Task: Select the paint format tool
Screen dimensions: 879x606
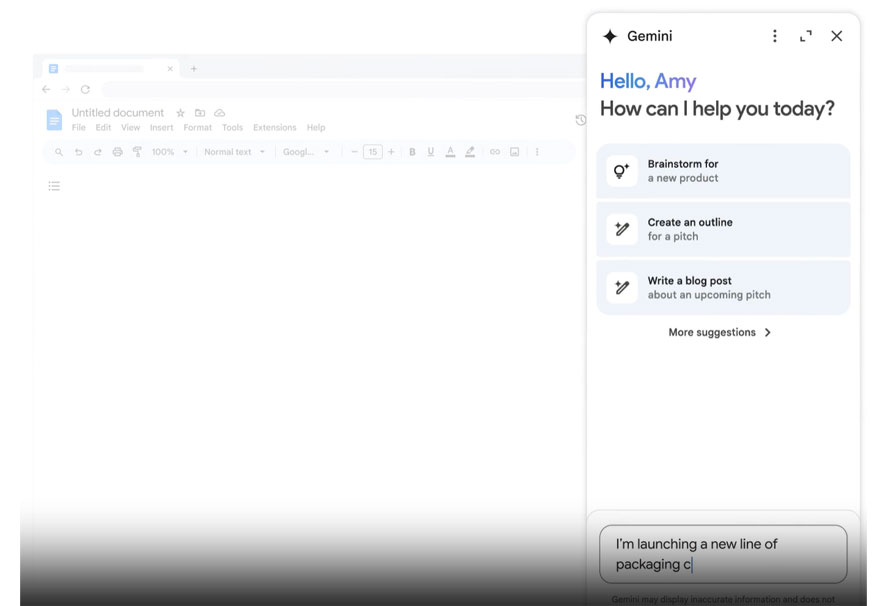Action: pos(137,152)
